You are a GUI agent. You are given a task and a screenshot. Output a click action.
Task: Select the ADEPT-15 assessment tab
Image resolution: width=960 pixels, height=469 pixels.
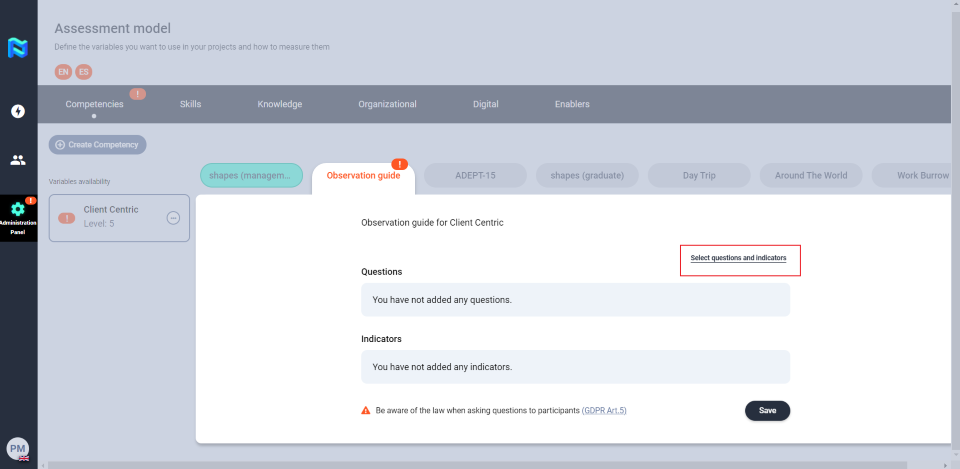click(x=475, y=175)
